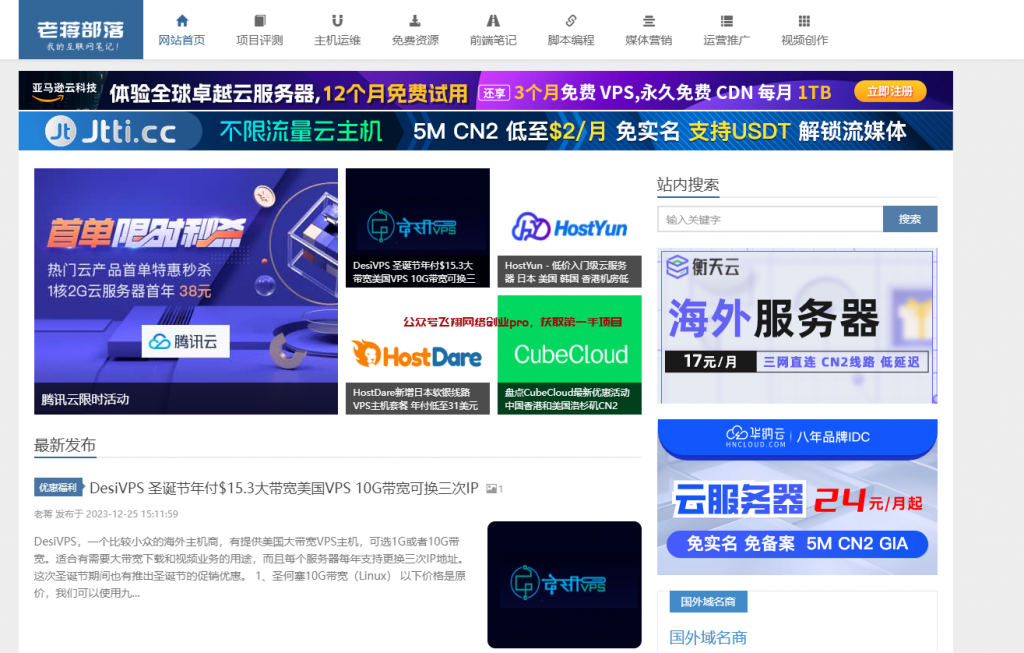Screen dimensions: 1024x653
Task: Open the 腾讯云限时活动 featured slide
Action: tap(186, 290)
